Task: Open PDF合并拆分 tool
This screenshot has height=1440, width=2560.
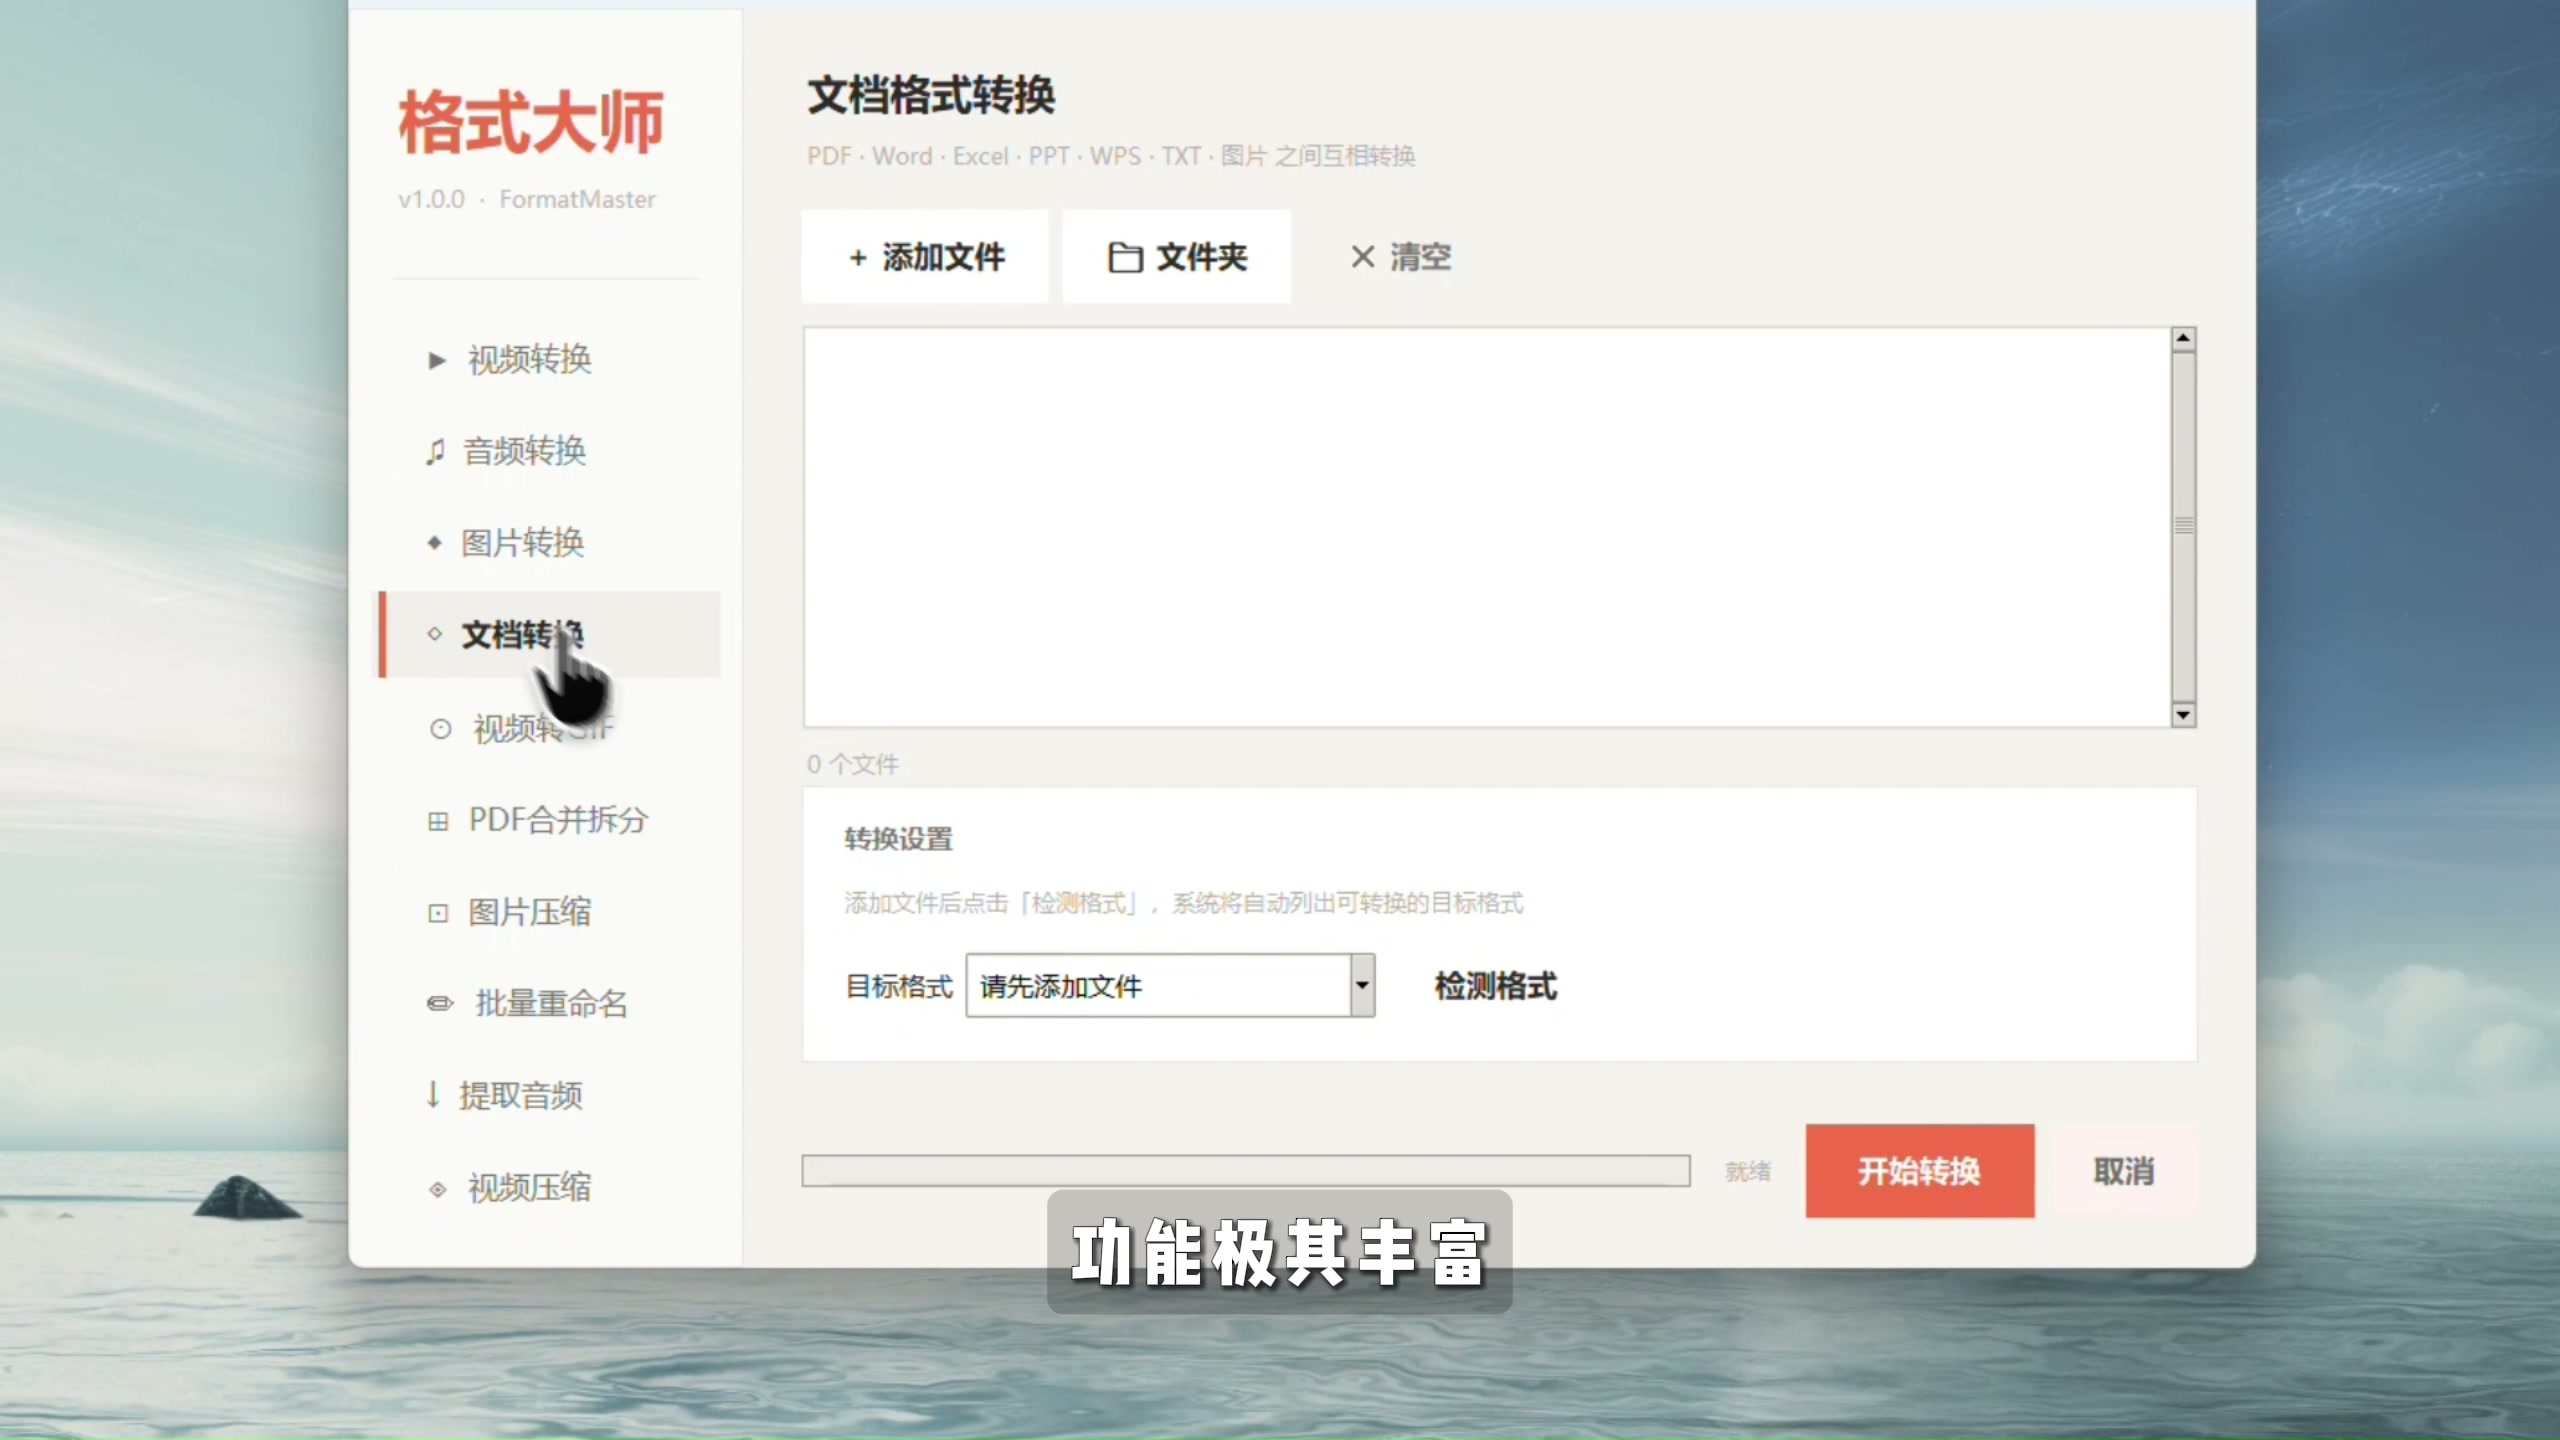Action: (546, 821)
